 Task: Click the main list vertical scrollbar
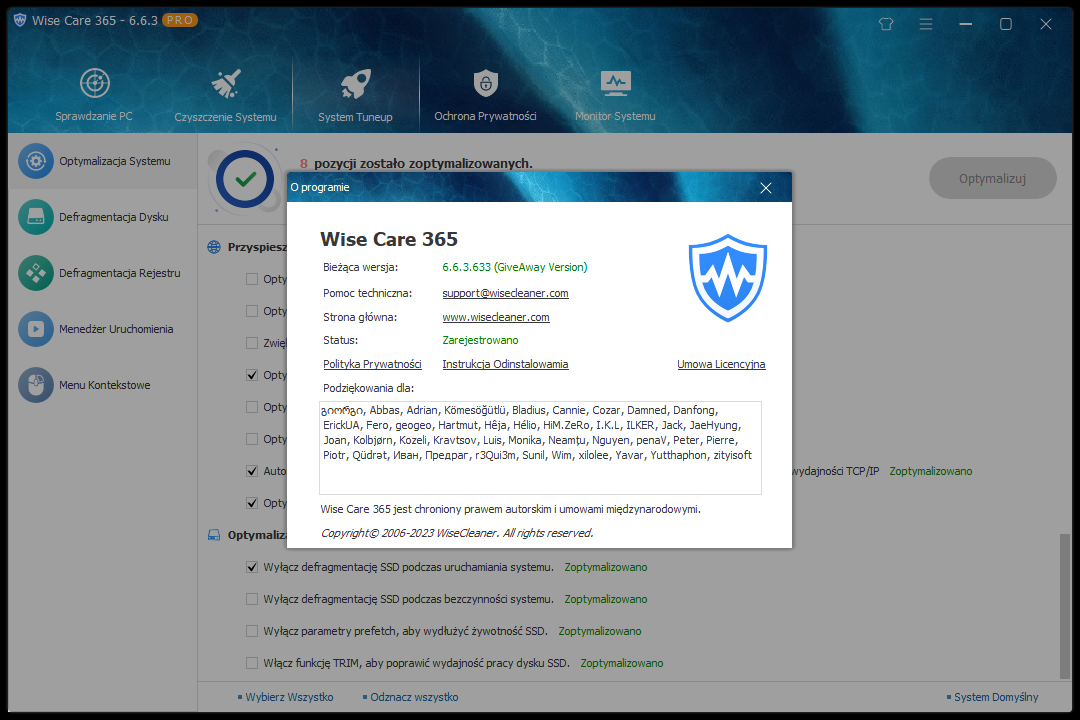click(1065, 606)
